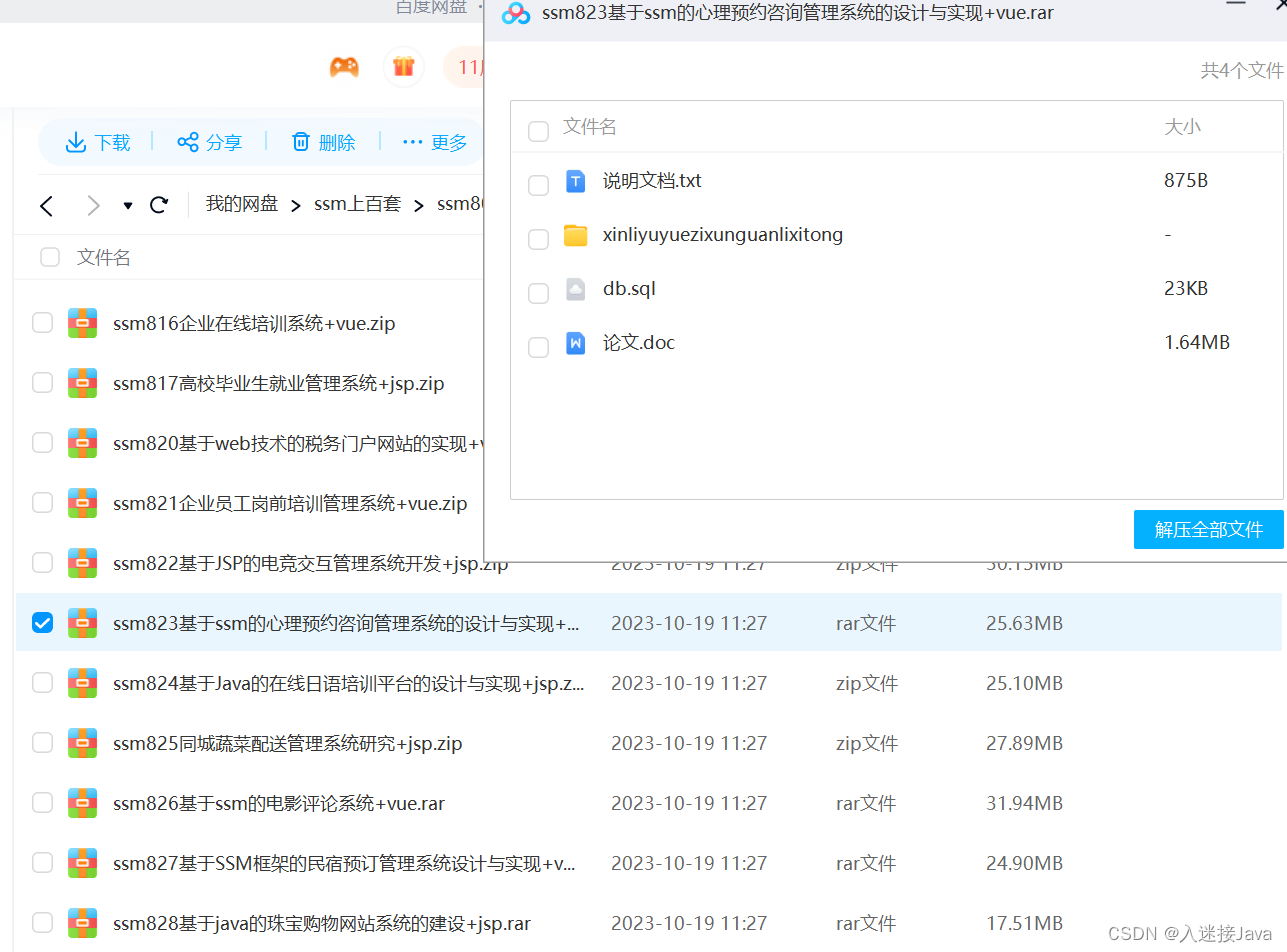Check the db.sql checkbox
This screenshot has height=952, width=1287.
tap(538, 293)
